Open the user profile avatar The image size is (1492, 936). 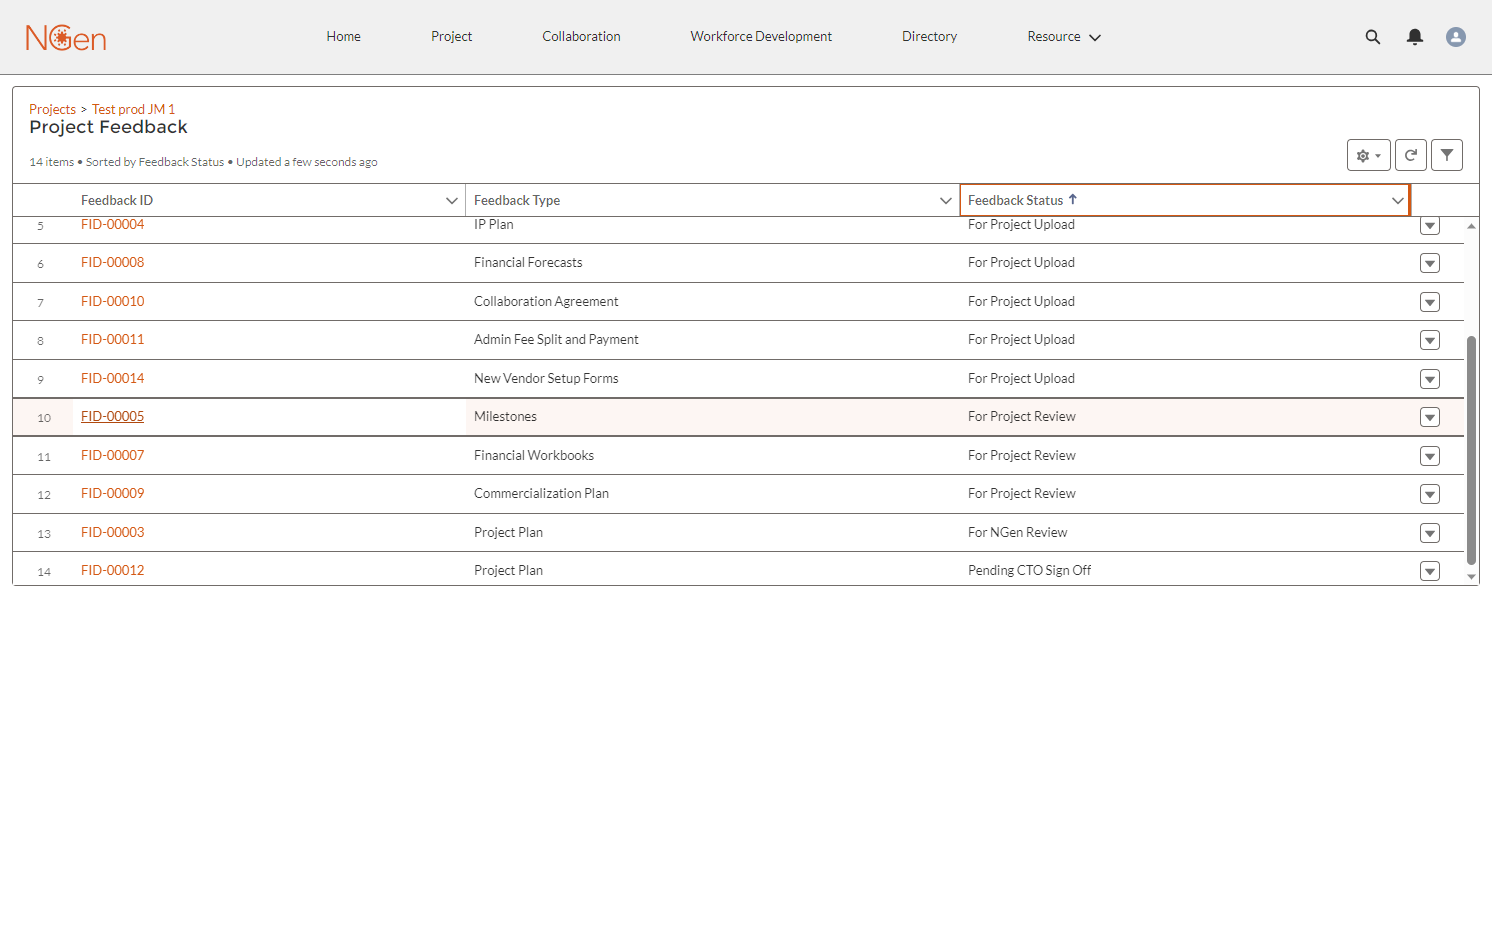(1456, 37)
